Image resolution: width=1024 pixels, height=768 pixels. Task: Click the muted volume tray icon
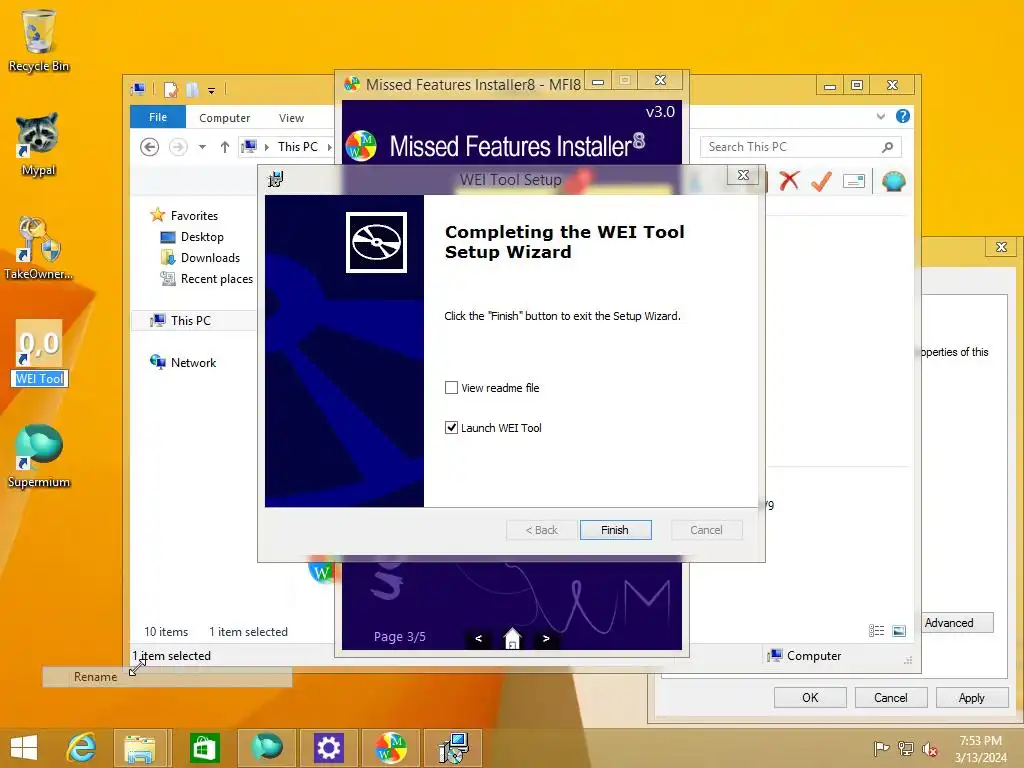929,748
